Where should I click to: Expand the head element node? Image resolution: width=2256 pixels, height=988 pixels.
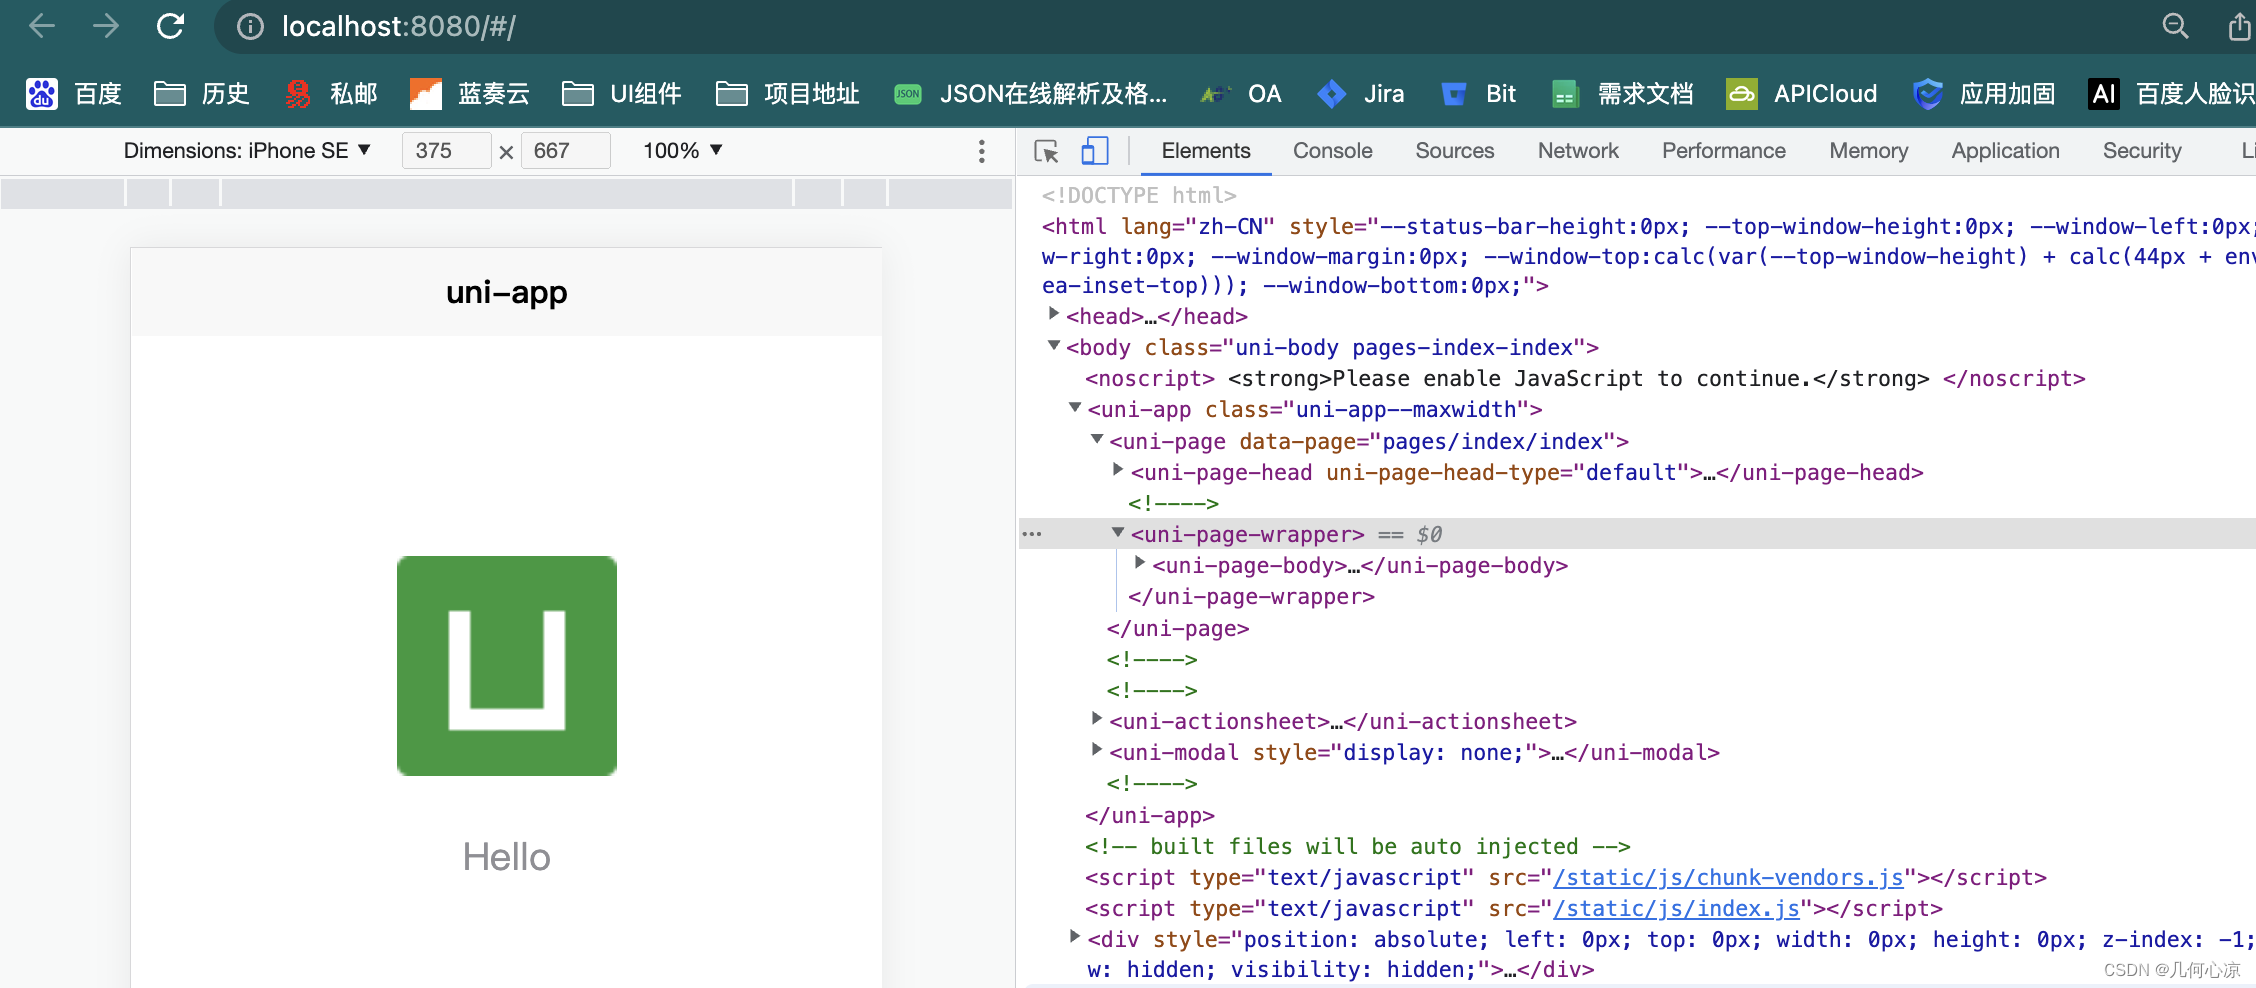(1053, 314)
